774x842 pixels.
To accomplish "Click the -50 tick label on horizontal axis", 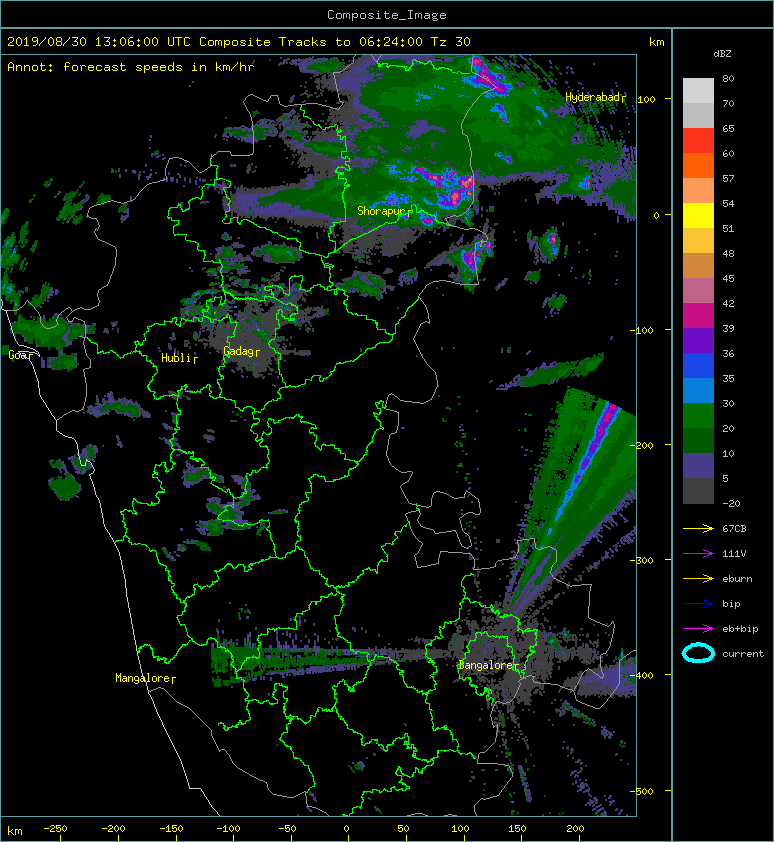I will pos(287,829).
